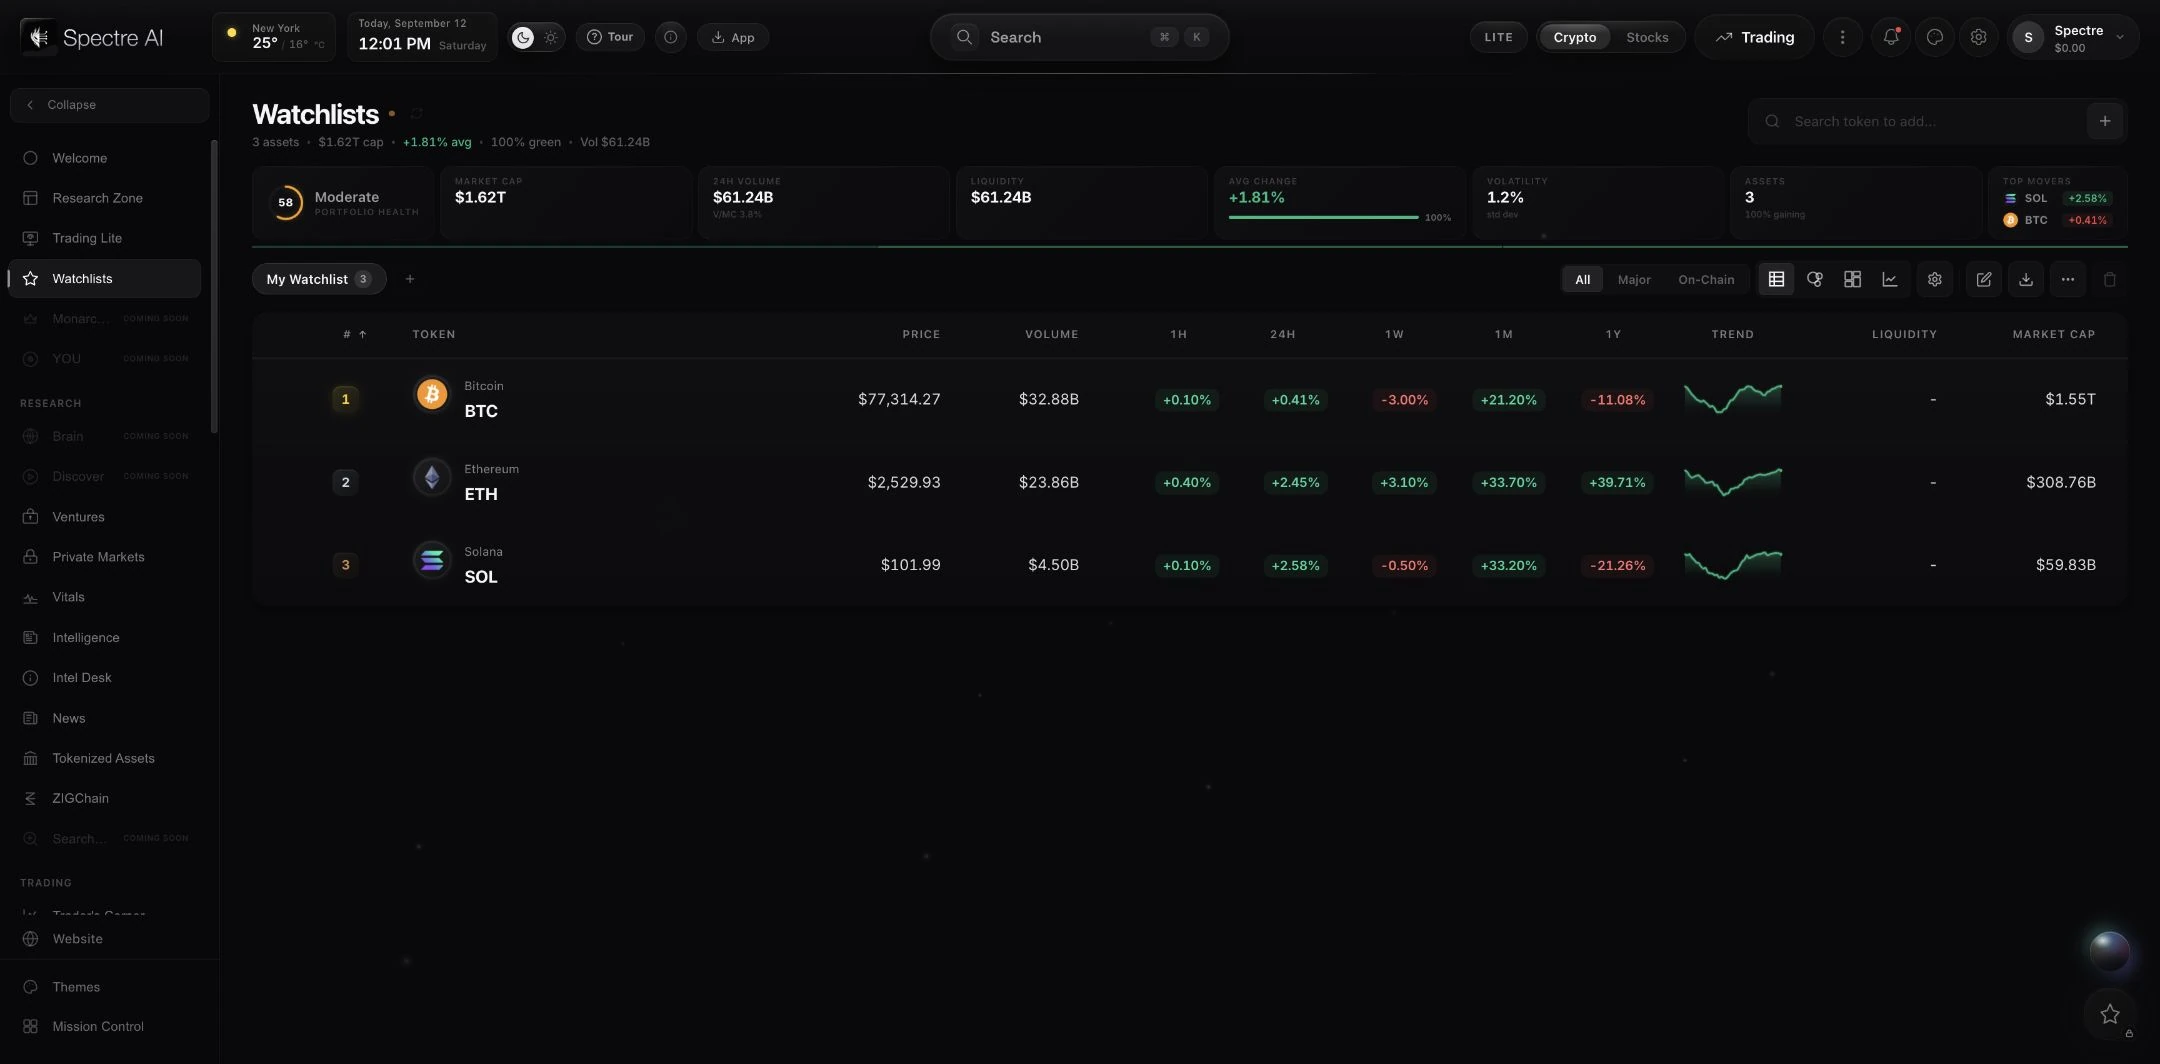Click the Tour button
The image size is (2160, 1064).
pyautogui.click(x=610, y=37)
